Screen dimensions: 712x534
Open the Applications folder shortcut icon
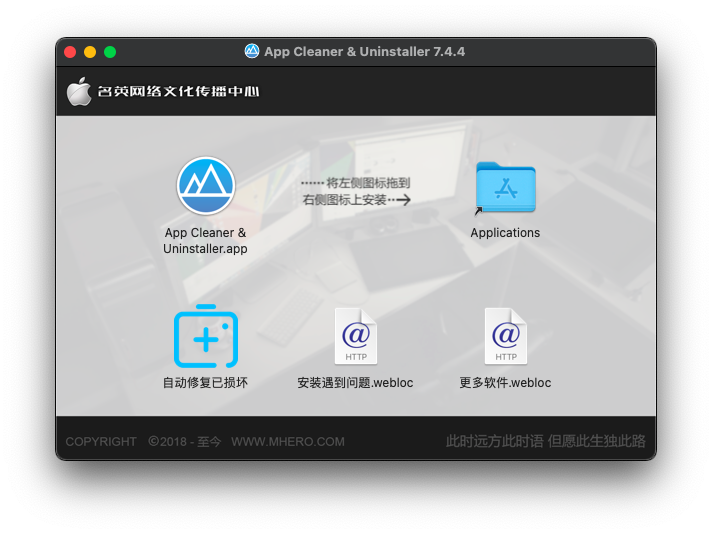(x=505, y=188)
